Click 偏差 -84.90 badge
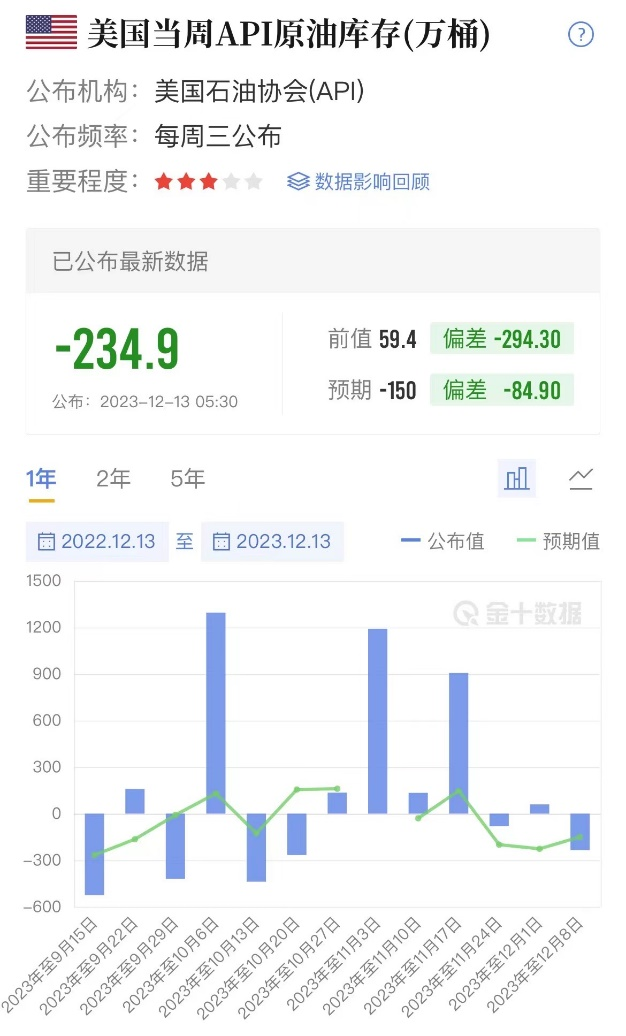The image size is (626, 1036). (502, 390)
